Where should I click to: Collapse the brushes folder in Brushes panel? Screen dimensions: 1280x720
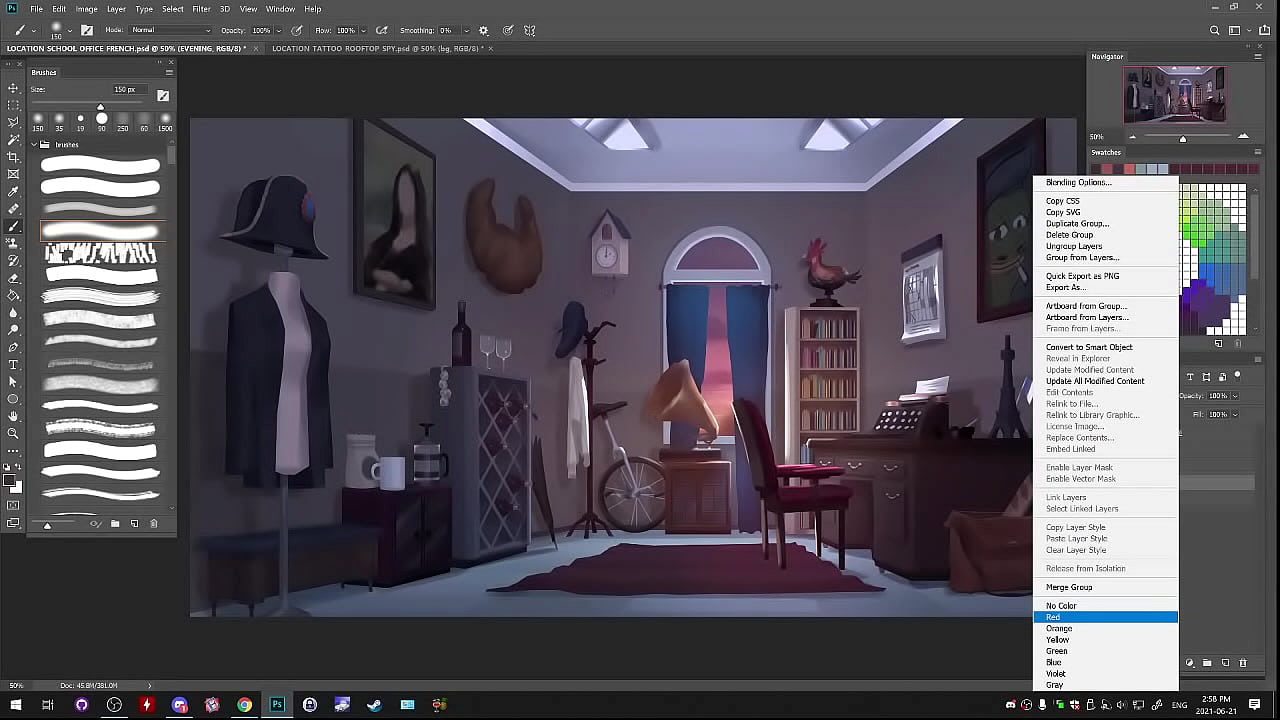tap(33, 145)
